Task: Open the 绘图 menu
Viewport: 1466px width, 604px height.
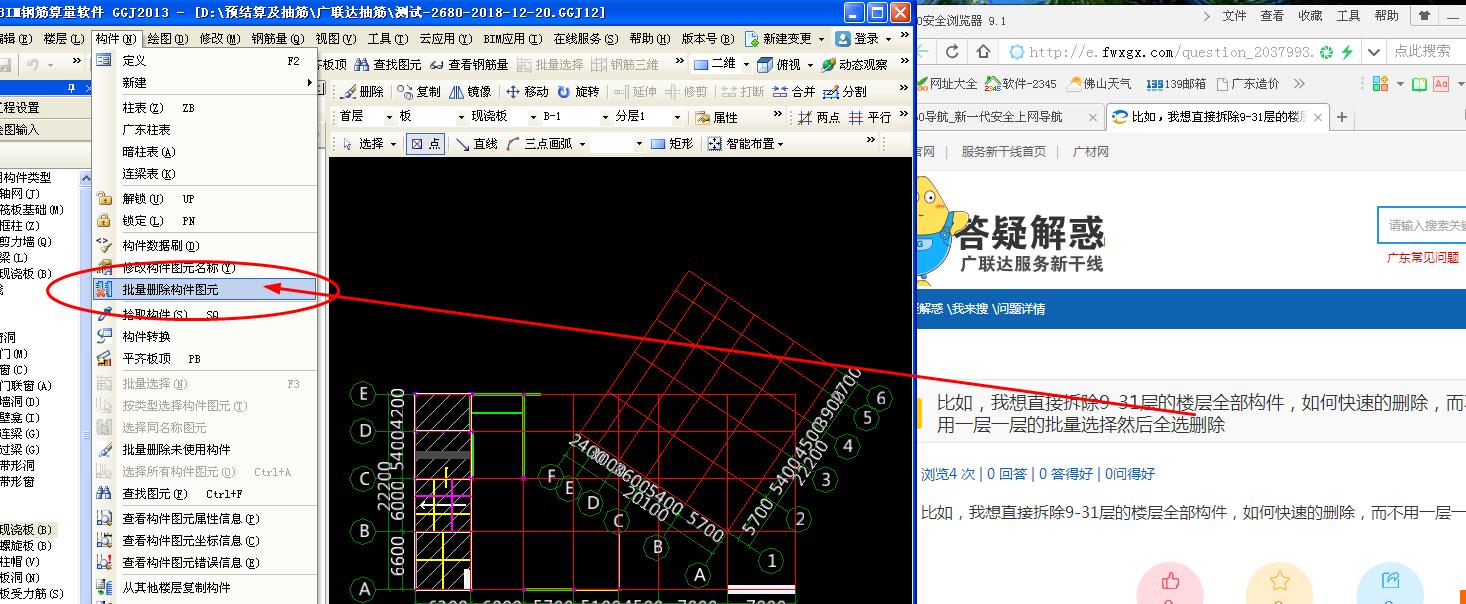Action: (x=167, y=38)
